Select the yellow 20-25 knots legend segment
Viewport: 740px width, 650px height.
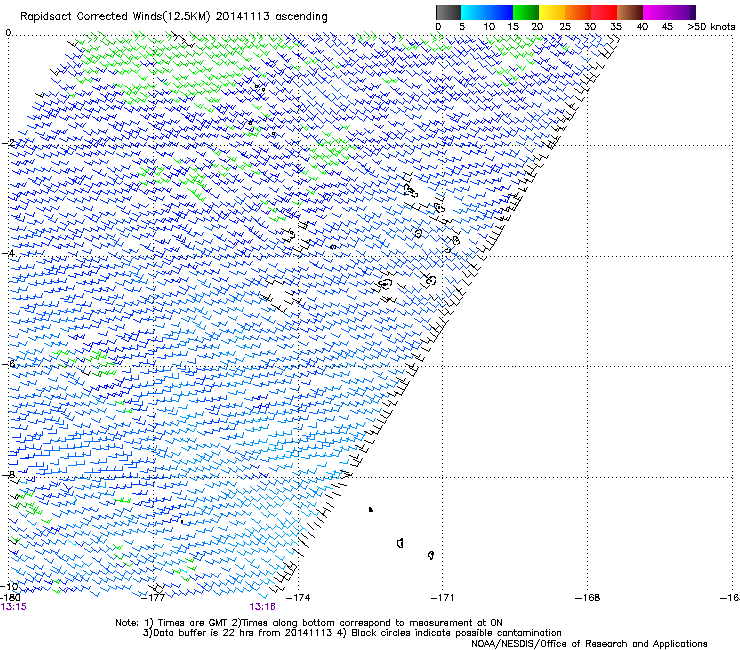pos(552,12)
